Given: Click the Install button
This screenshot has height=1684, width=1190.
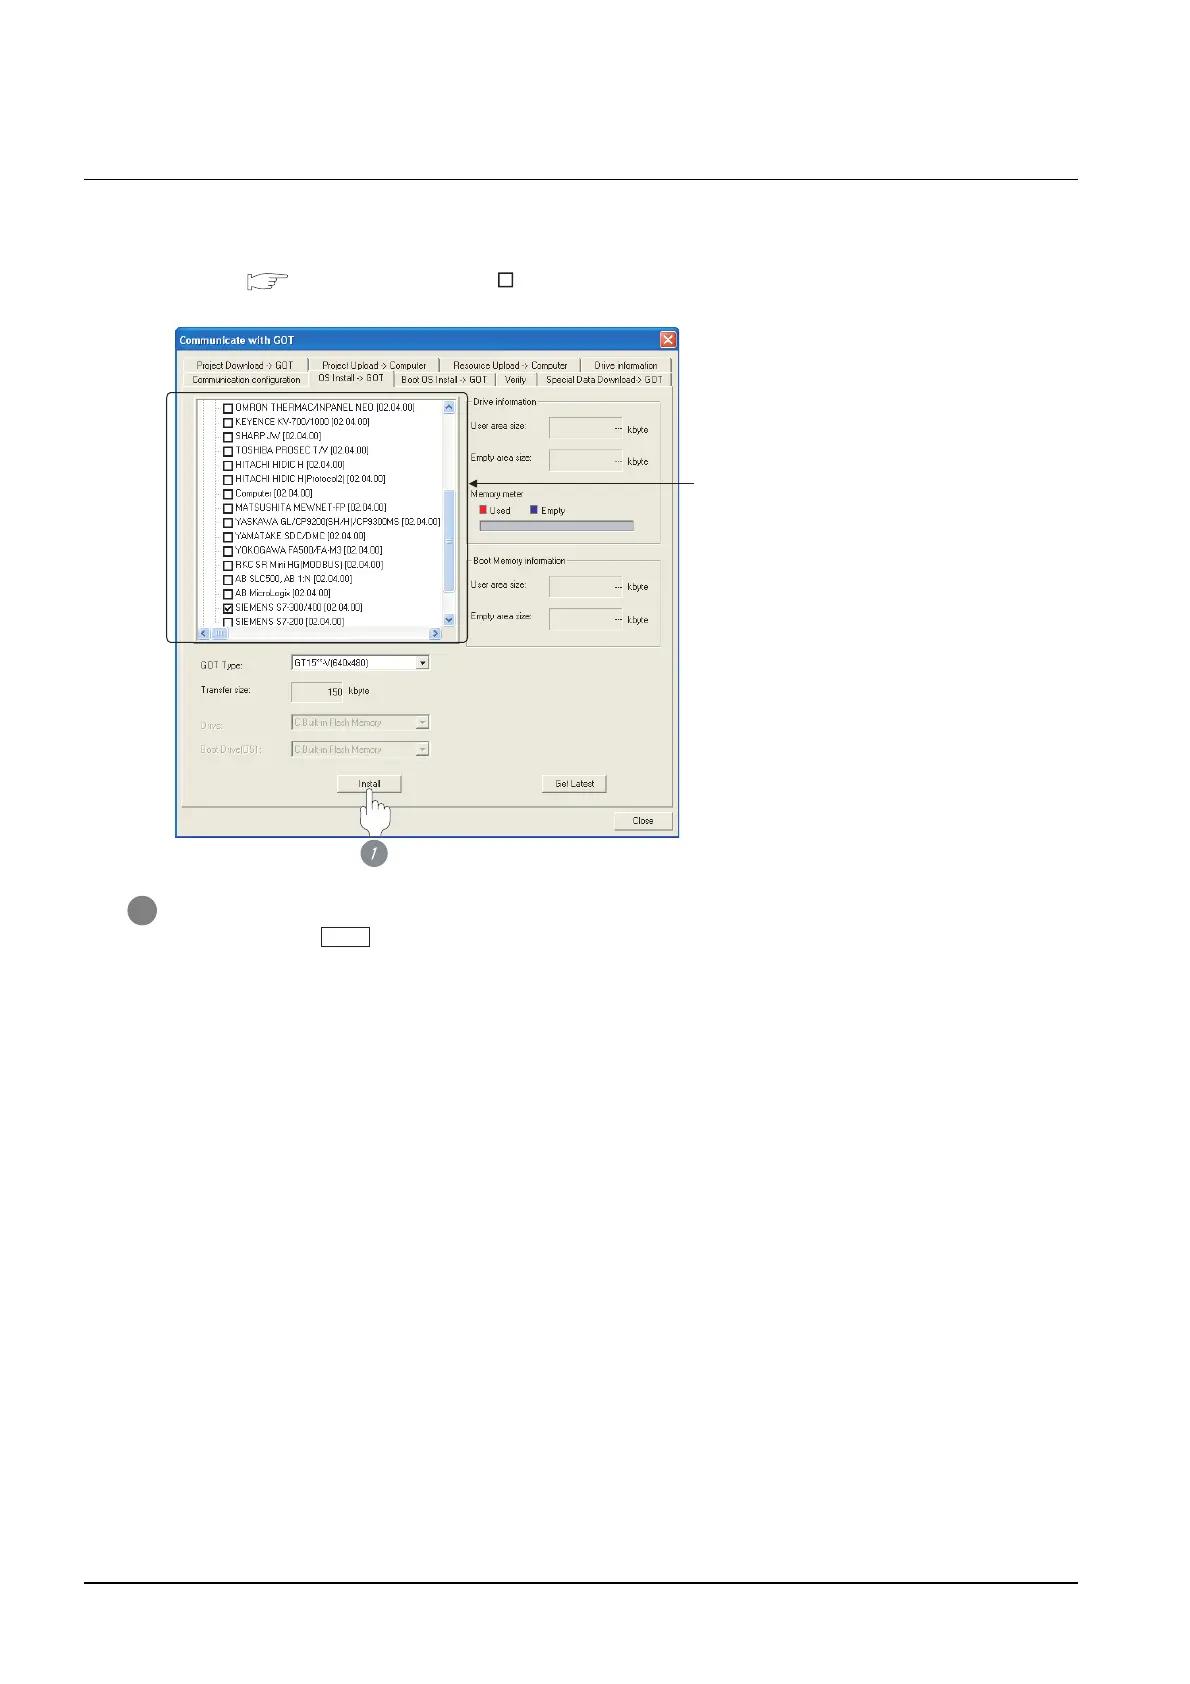Looking at the screenshot, I should 369,784.
